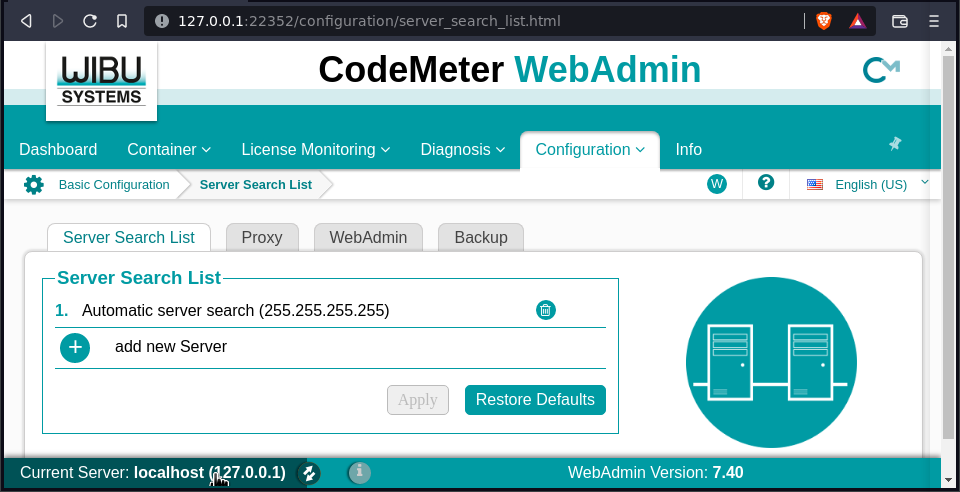This screenshot has height=492, width=960.
Task: Open help question mark icon
Action: coord(766,182)
